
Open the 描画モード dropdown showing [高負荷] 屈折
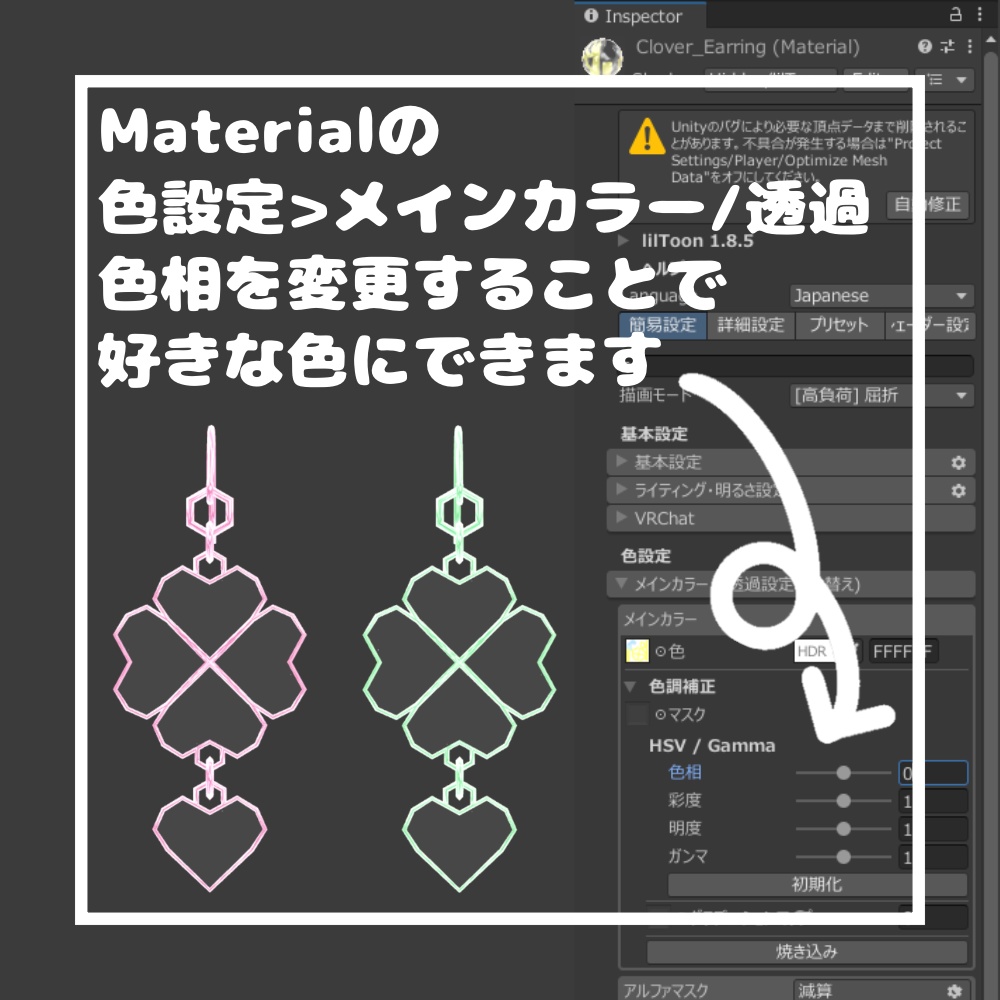coord(880,396)
